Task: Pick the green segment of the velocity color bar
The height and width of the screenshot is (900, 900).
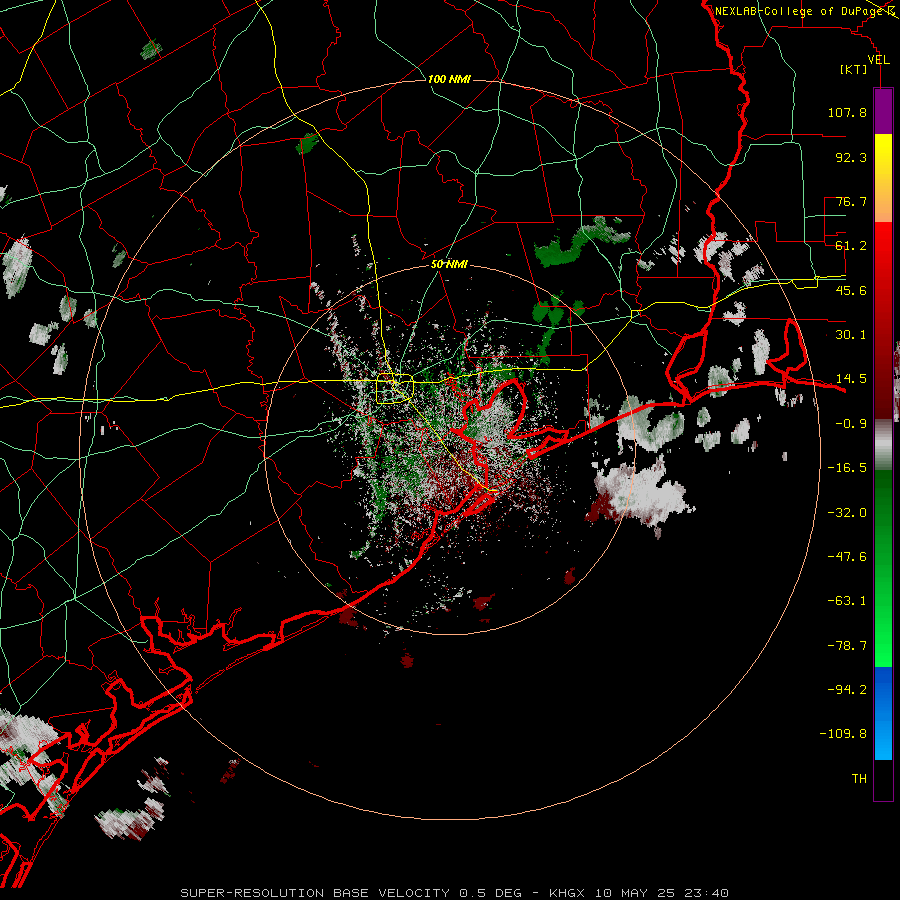Action: [x=883, y=568]
